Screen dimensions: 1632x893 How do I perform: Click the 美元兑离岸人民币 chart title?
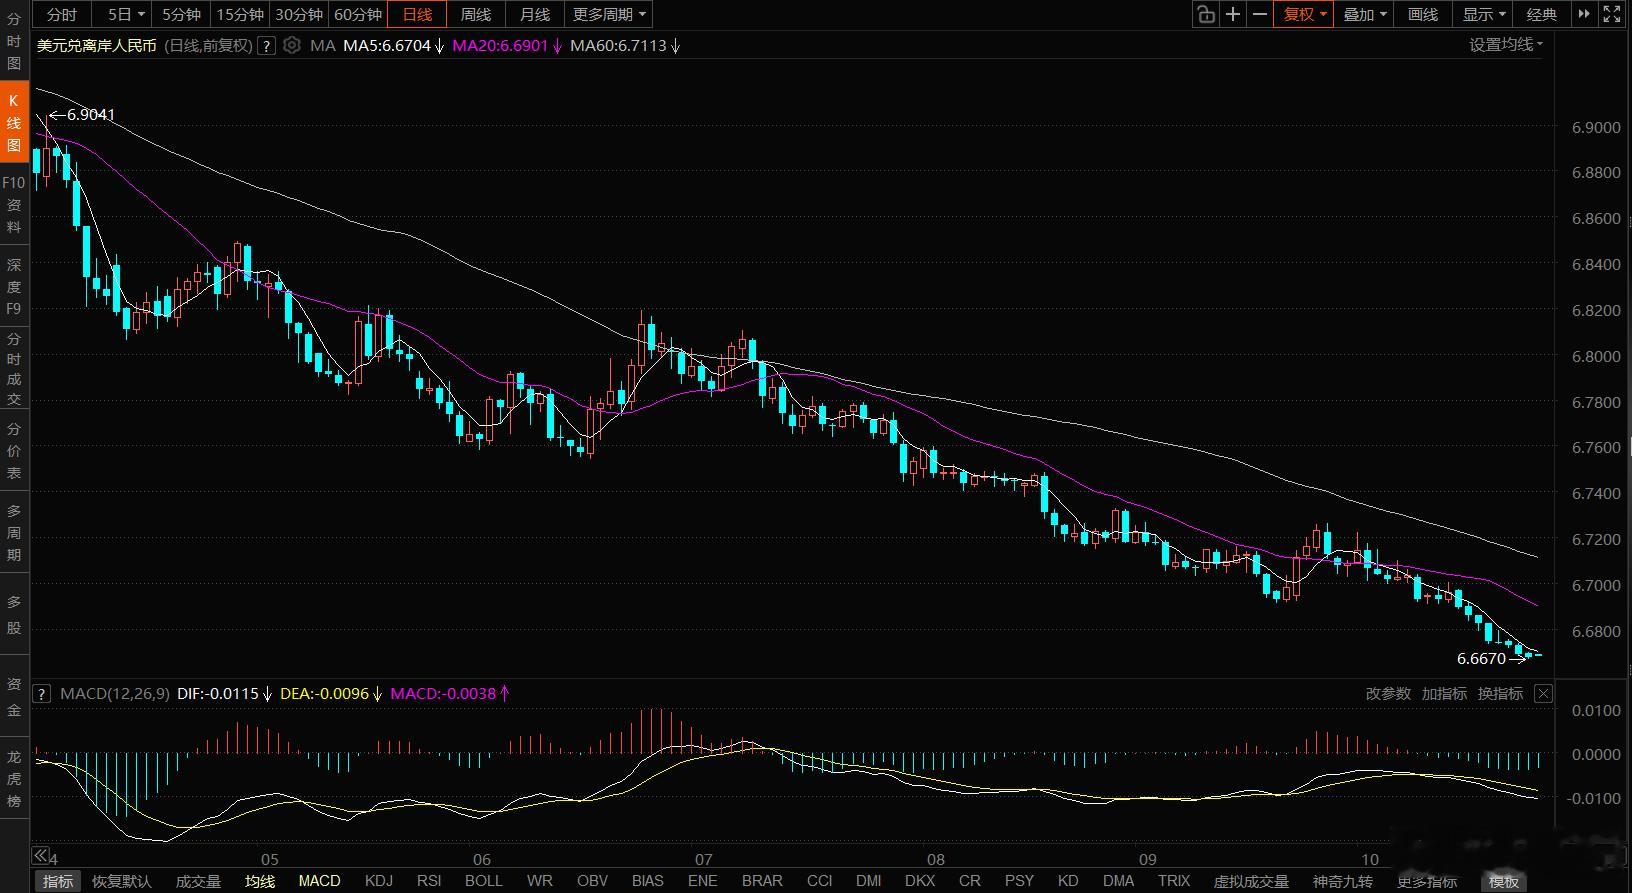tap(97, 45)
